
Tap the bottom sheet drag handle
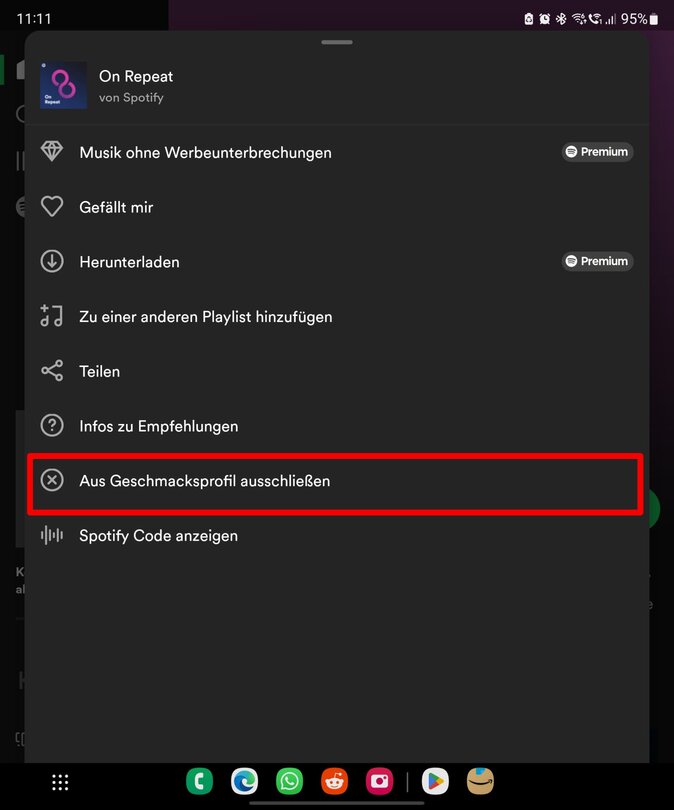(x=337, y=42)
